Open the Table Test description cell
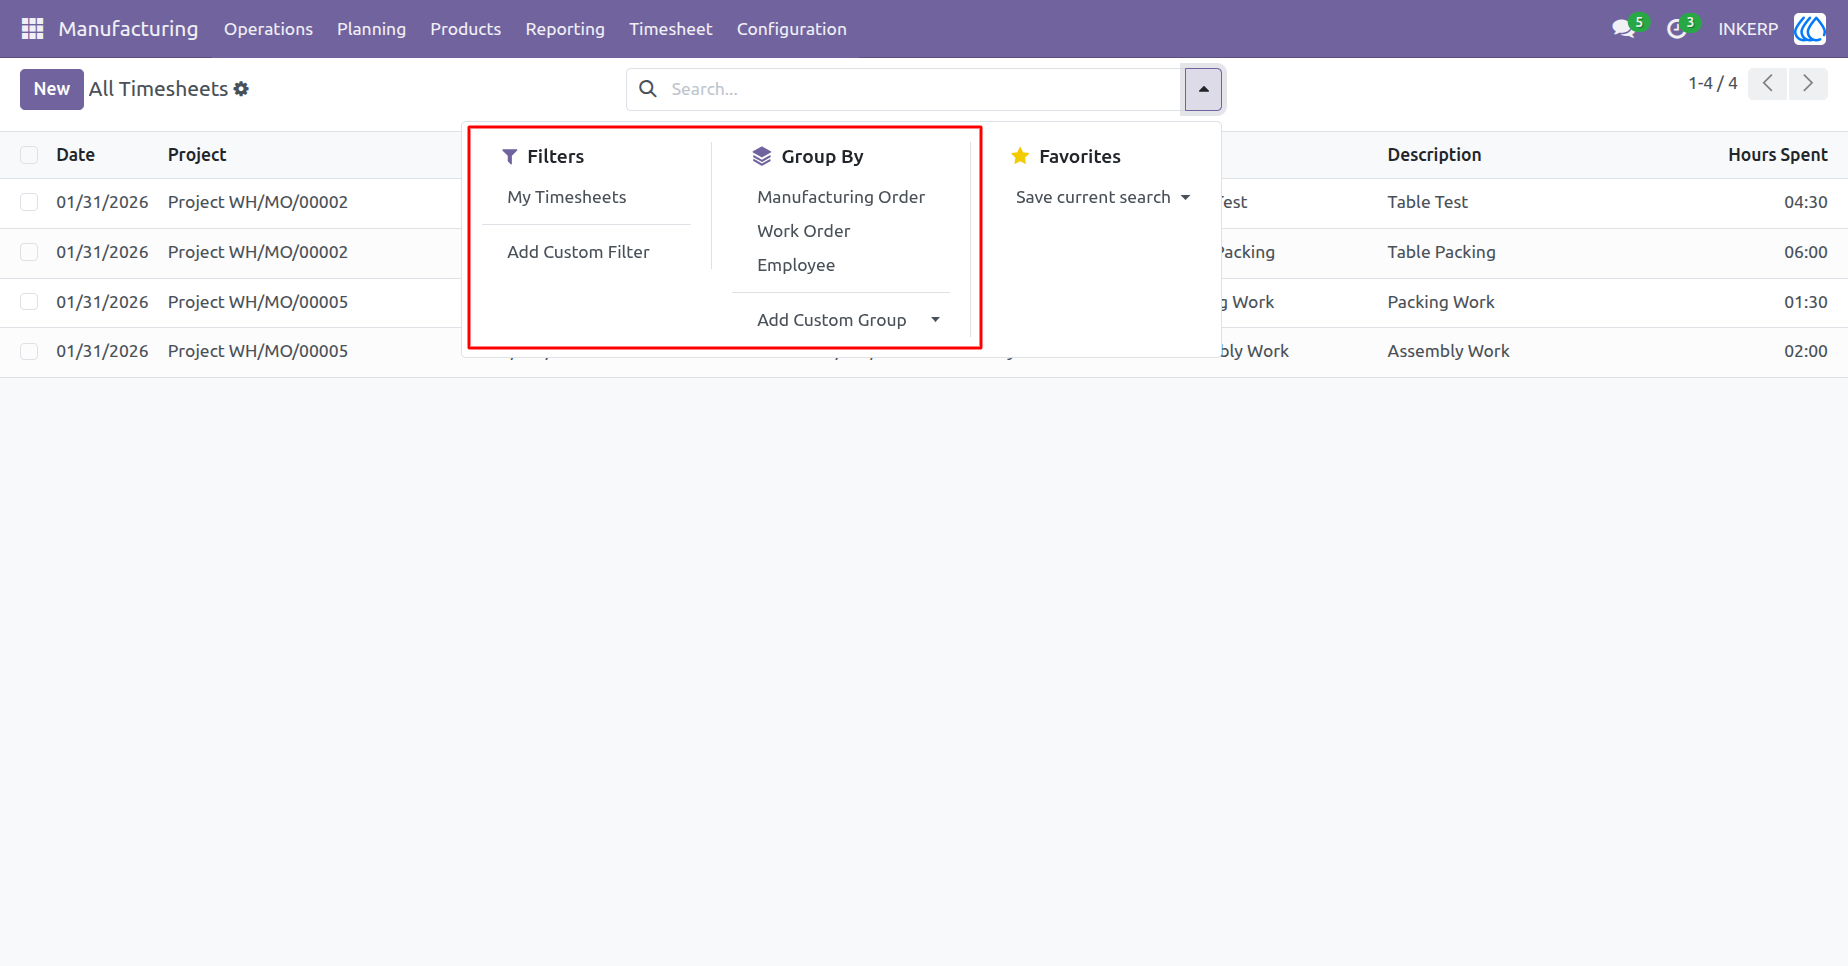Viewport: 1848px width, 966px height. point(1427,202)
